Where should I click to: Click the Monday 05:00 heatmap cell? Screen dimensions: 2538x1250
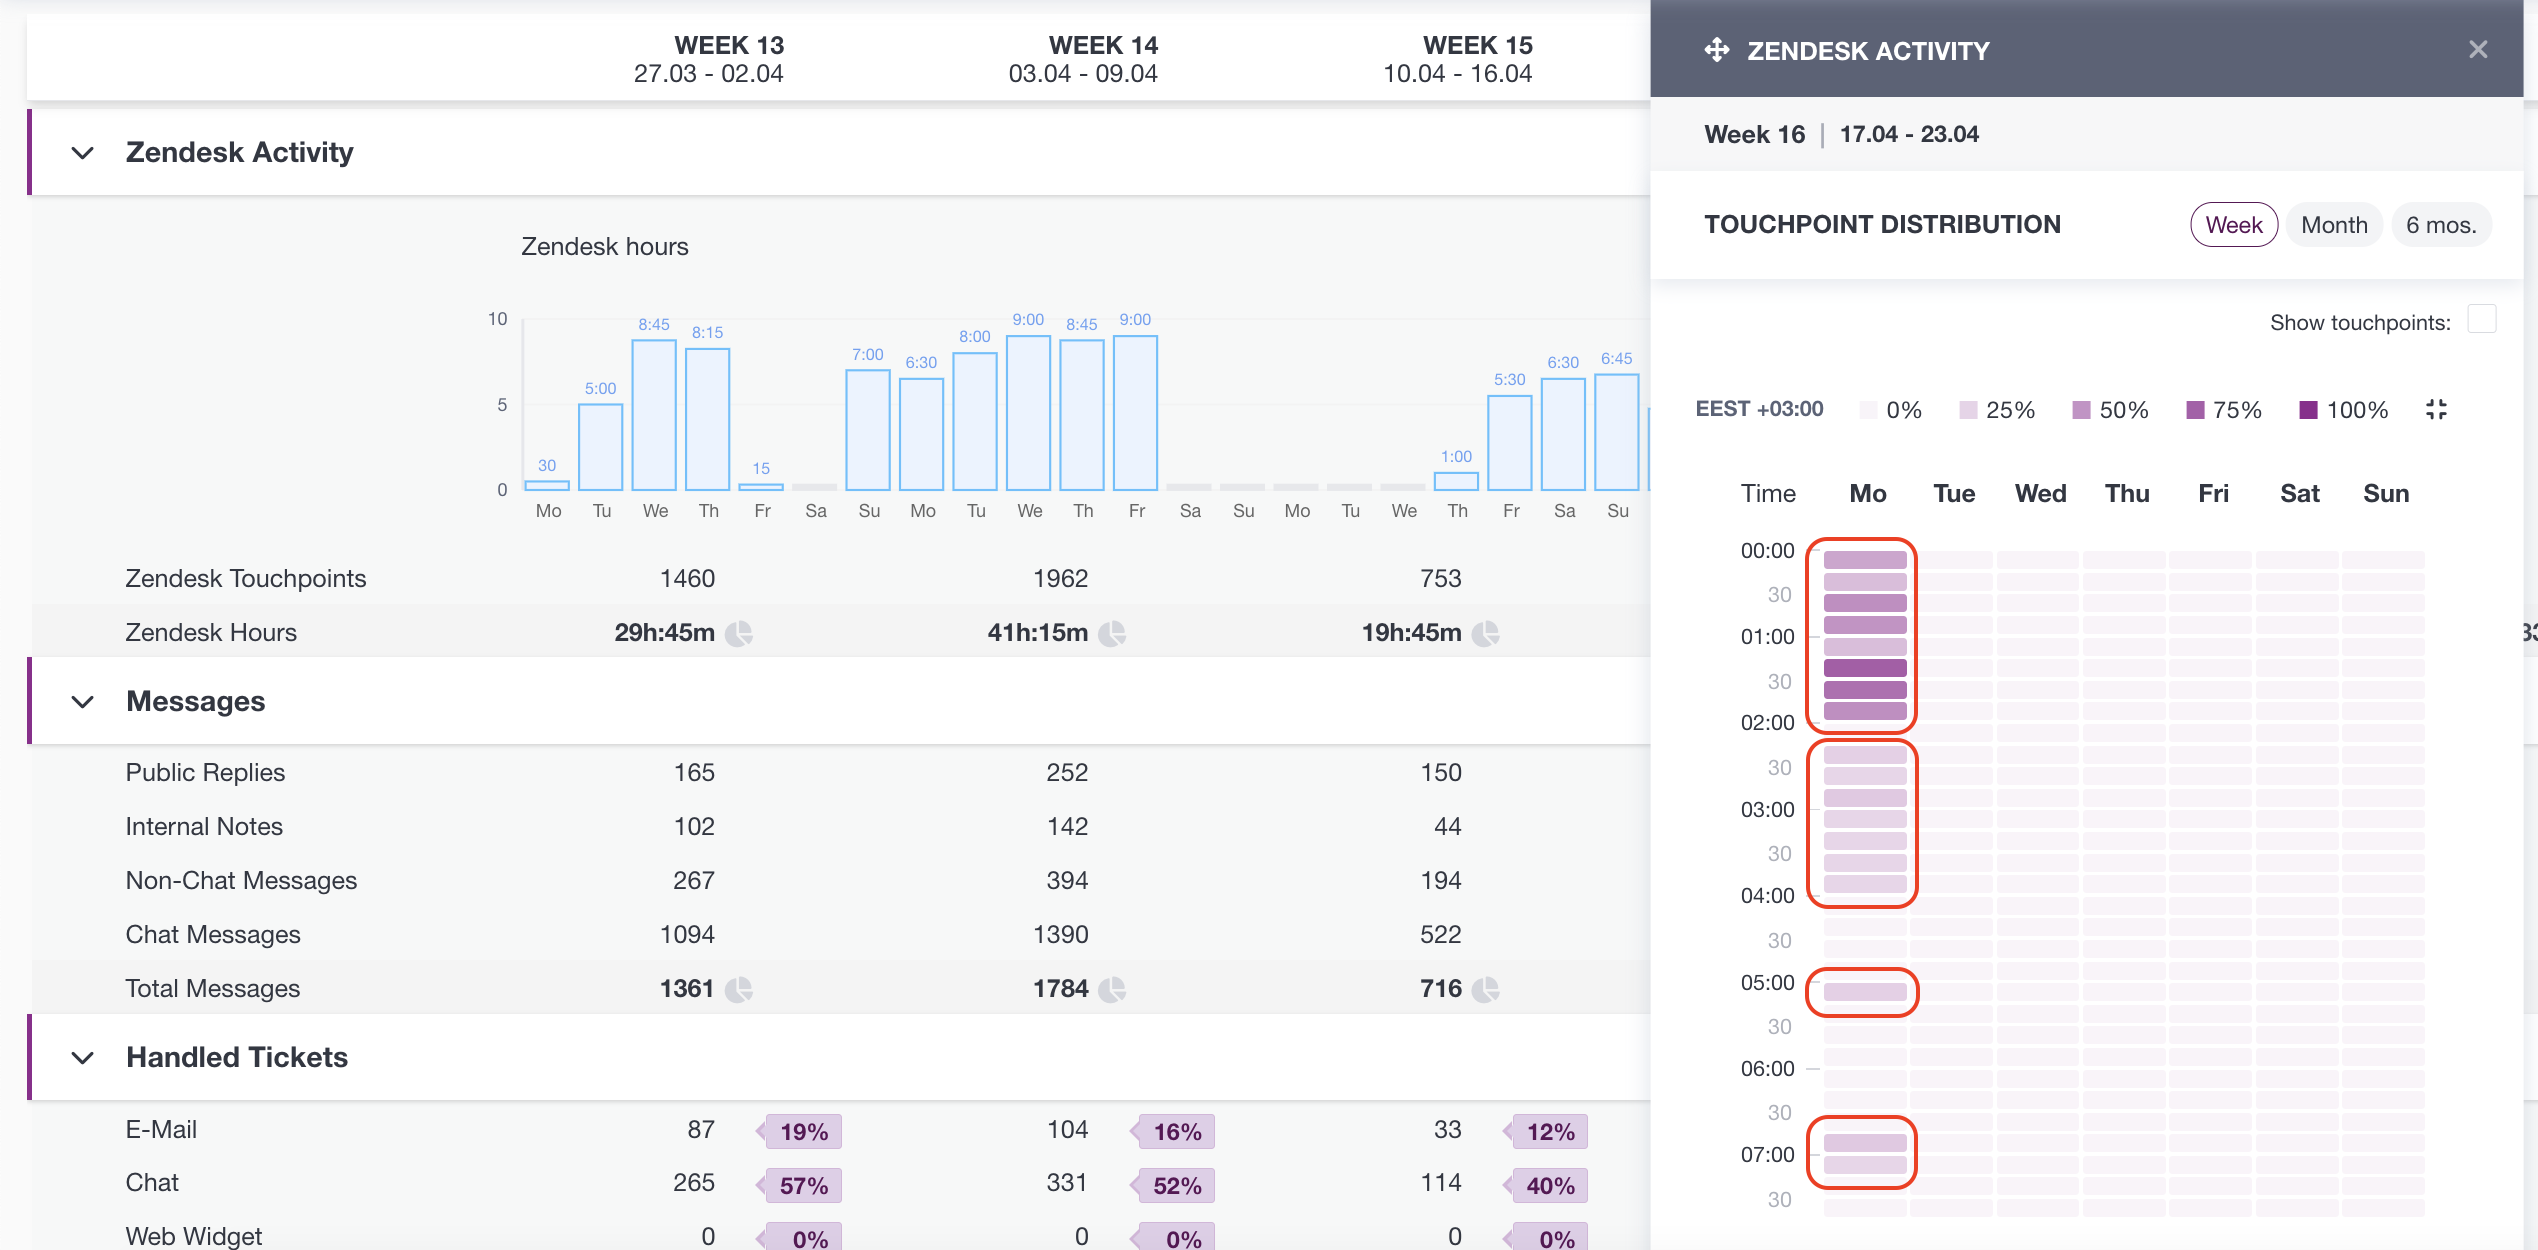click(x=1865, y=992)
